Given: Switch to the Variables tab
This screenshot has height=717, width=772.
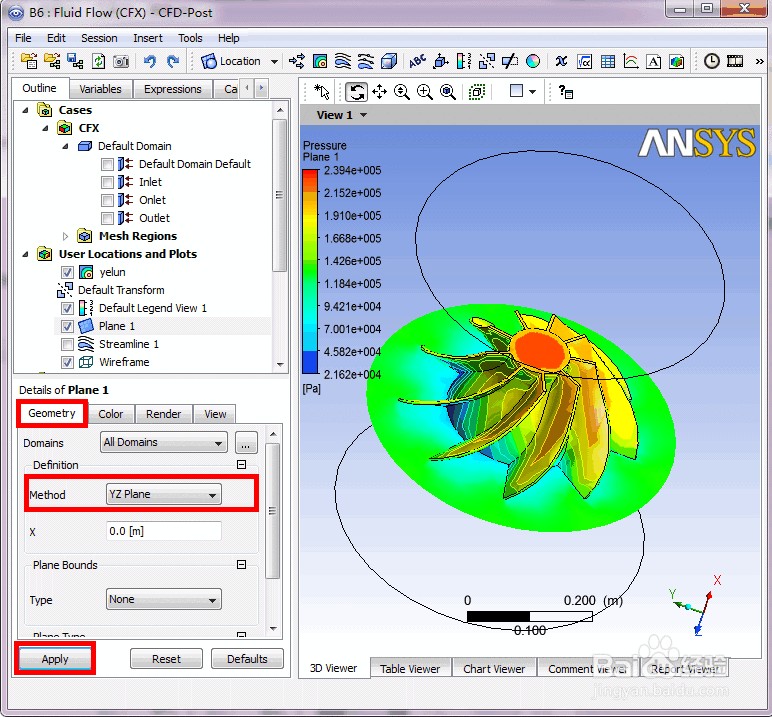Looking at the screenshot, I should coord(100,89).
